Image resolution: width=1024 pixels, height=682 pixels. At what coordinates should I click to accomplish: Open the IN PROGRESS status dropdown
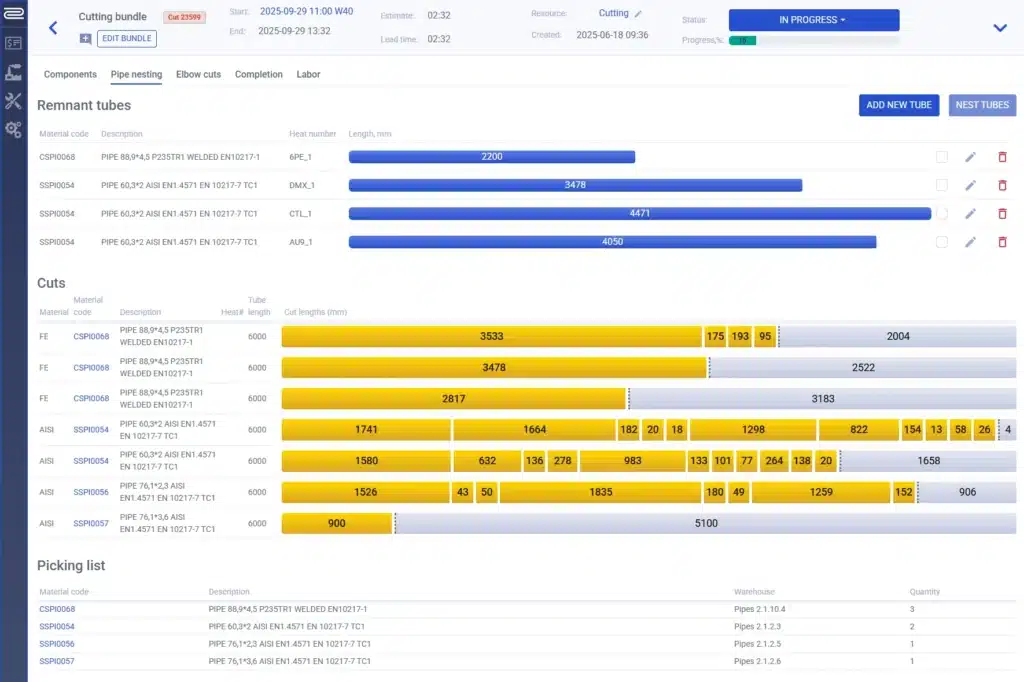(813, 20)
